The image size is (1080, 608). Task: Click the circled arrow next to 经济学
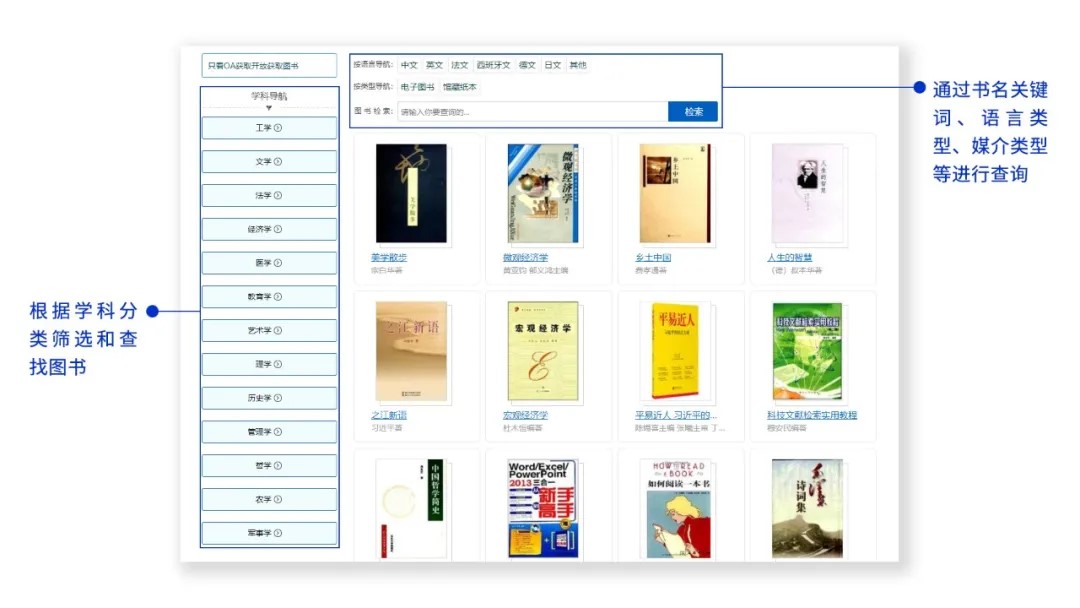[278, 230]
